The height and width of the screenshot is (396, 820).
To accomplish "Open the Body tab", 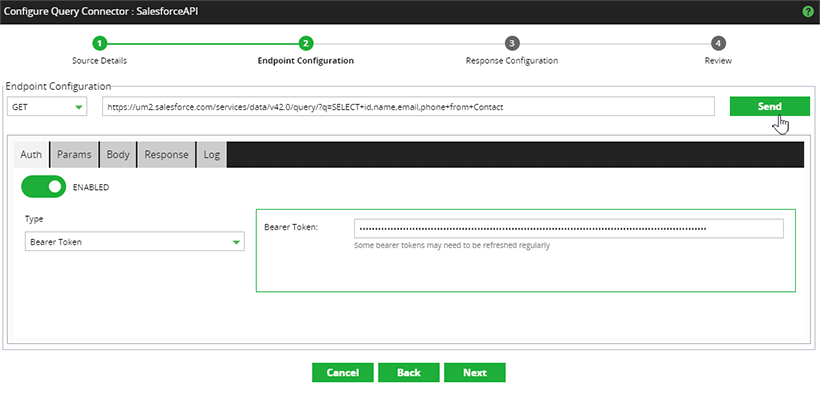I will click(118, 154).
